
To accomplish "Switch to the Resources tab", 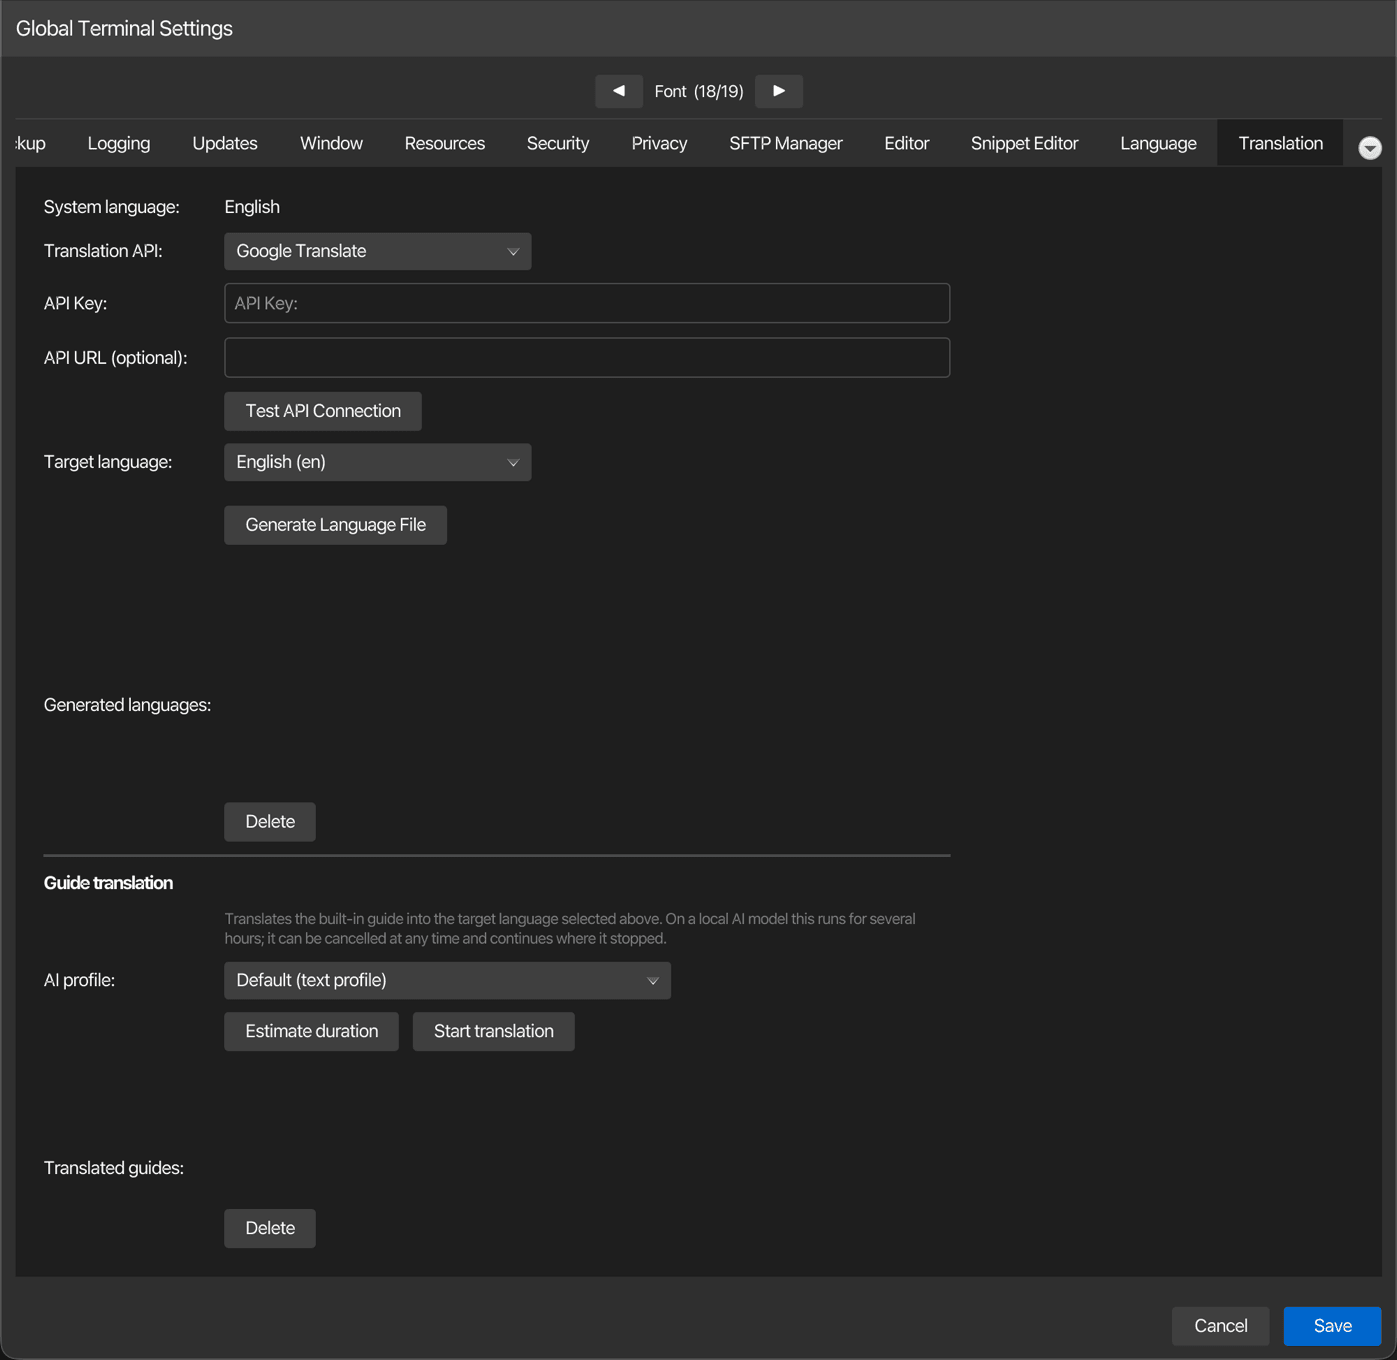I will point(445,143).
